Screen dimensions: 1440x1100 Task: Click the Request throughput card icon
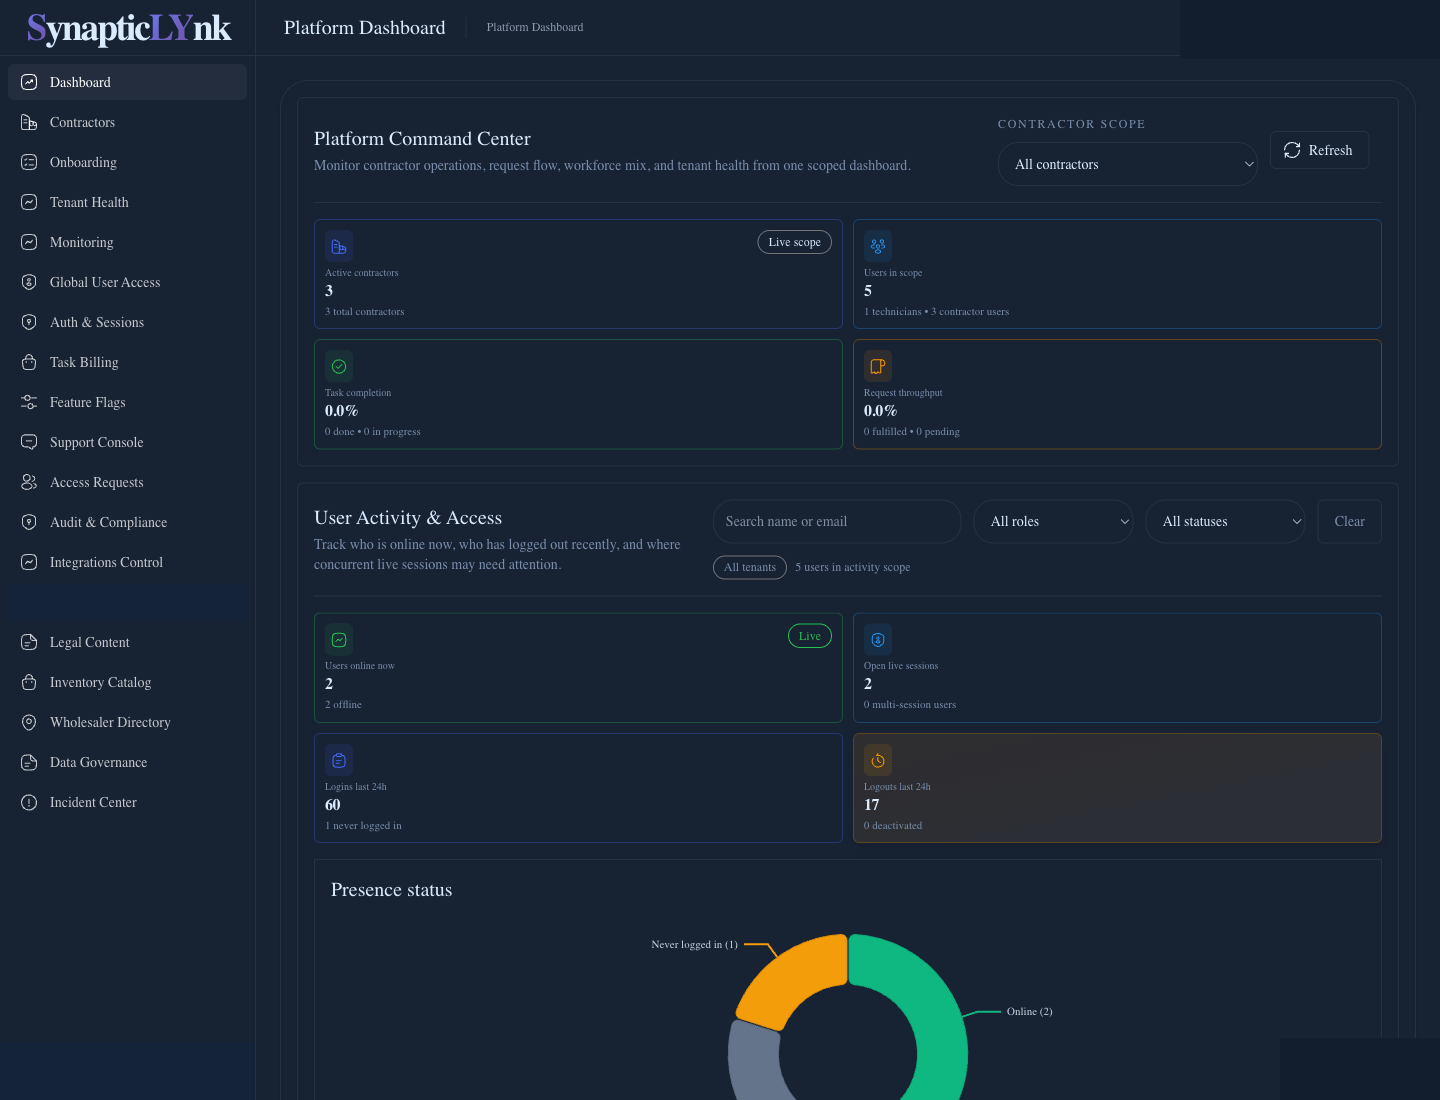(878, 366)
